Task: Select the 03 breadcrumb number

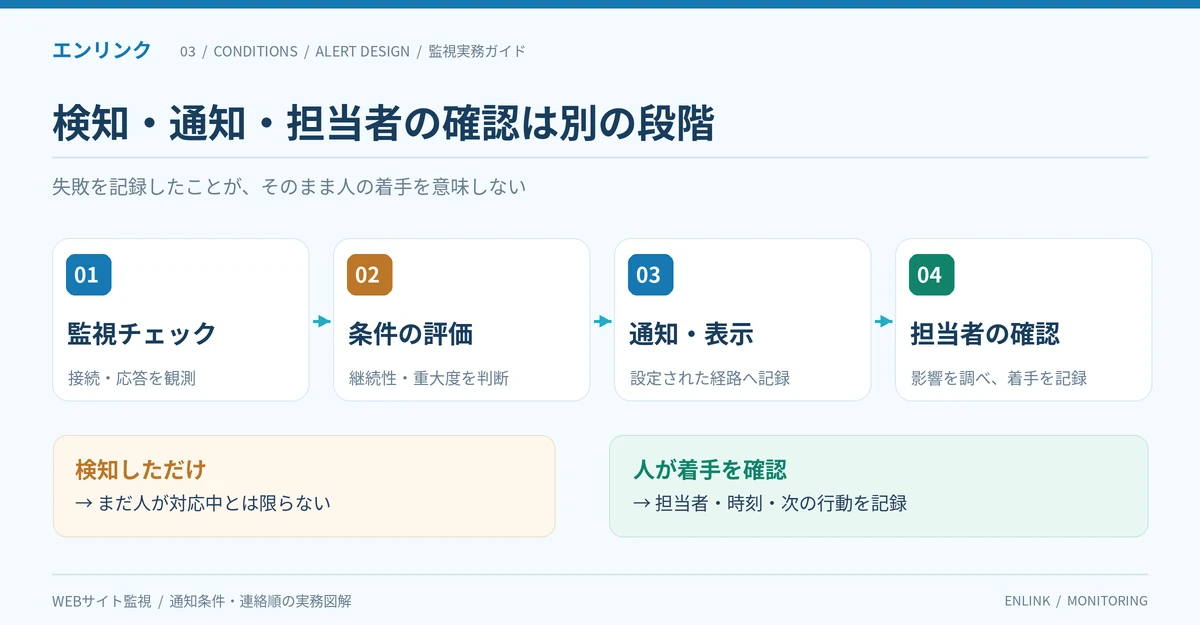Action: (x=188, y=51)
